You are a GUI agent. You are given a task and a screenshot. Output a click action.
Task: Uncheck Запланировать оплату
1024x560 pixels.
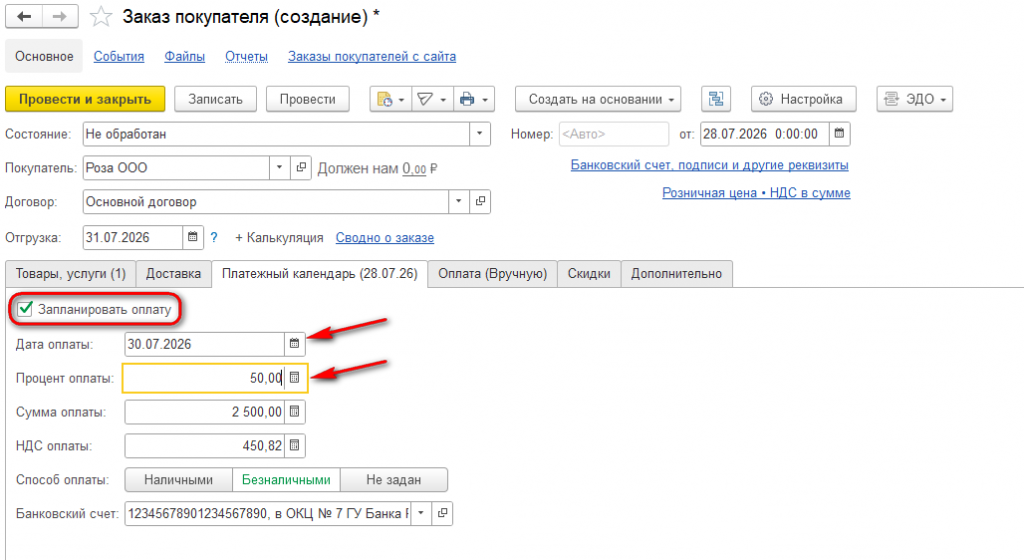tap(25, 309)
